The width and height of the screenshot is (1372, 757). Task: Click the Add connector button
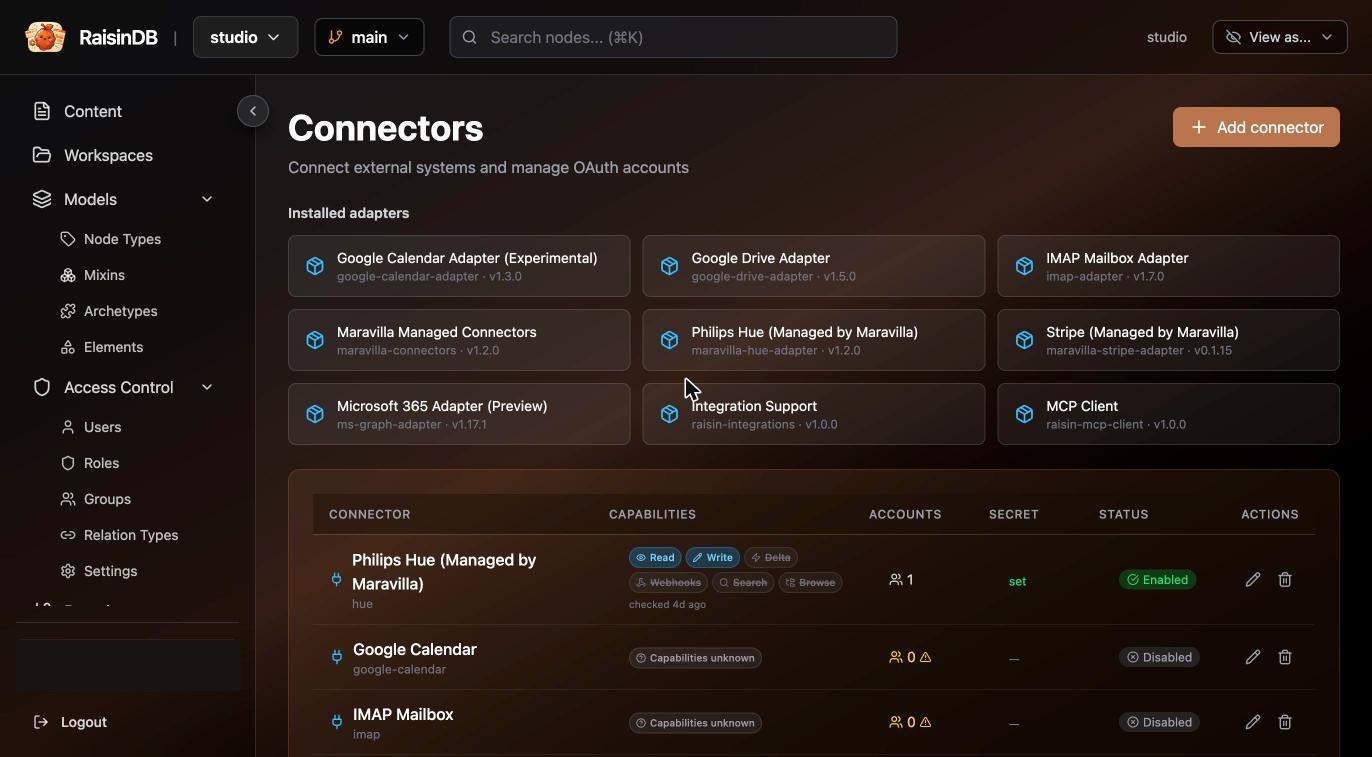point(1256,127)
